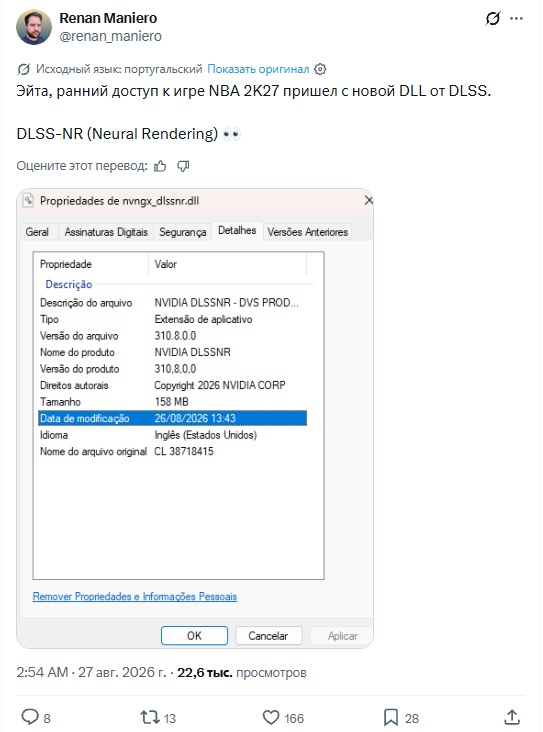
Task: Share the tweet via upload icon
Action: (x=512, y=717)
